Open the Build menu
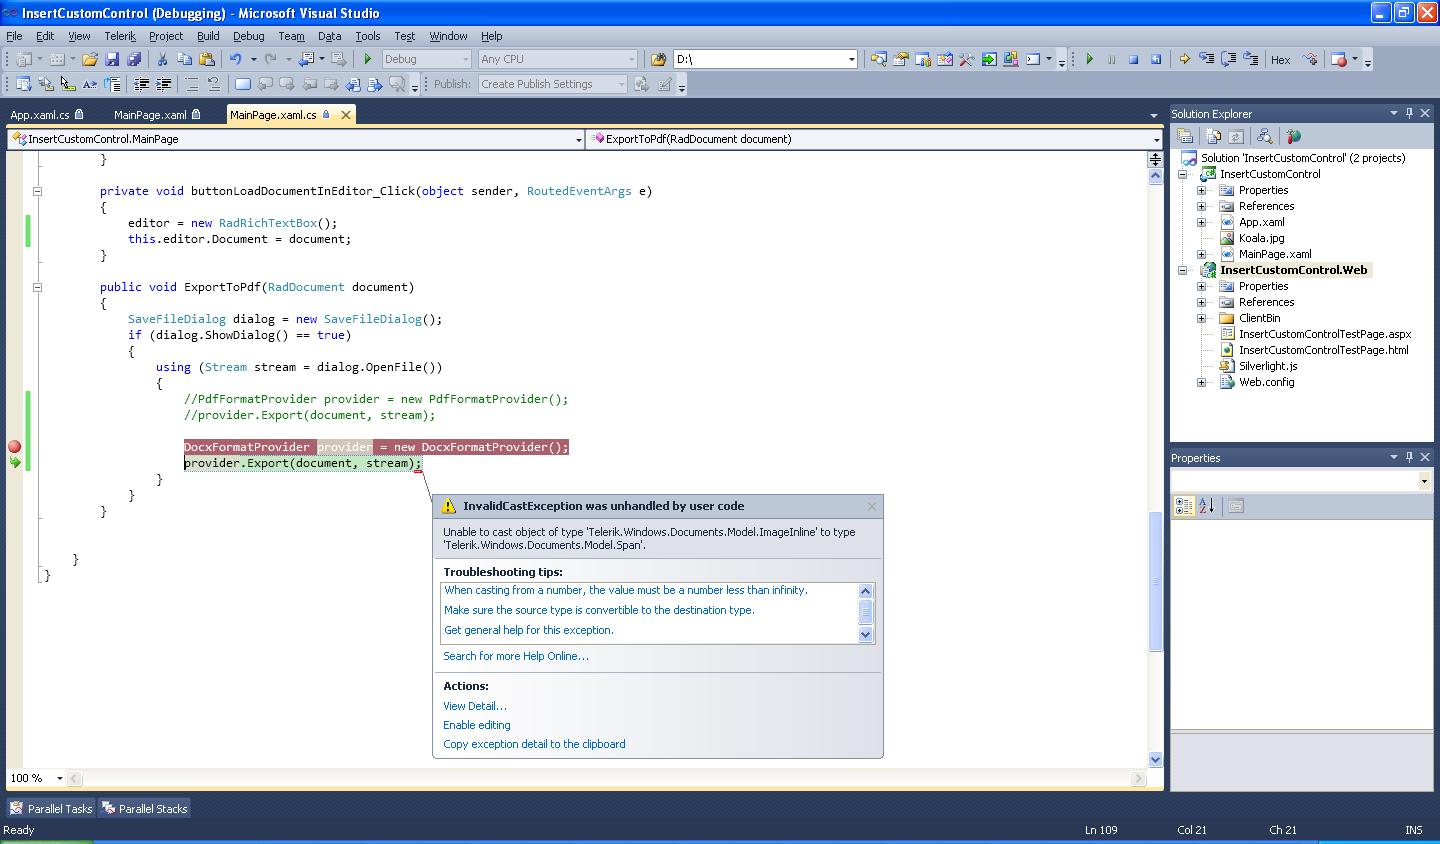The width and height of the screenshot is (1440, 844). [208, 36]
